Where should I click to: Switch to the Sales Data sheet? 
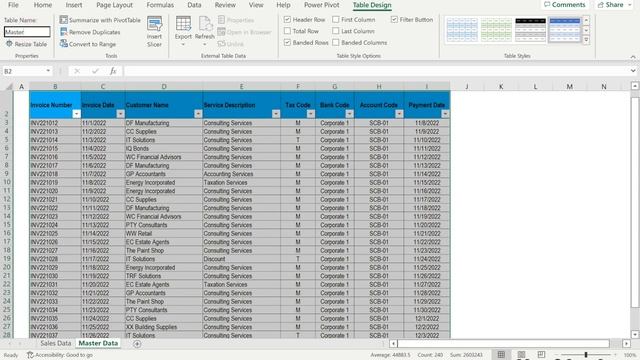pyautogui.click(x=56, y=343)
